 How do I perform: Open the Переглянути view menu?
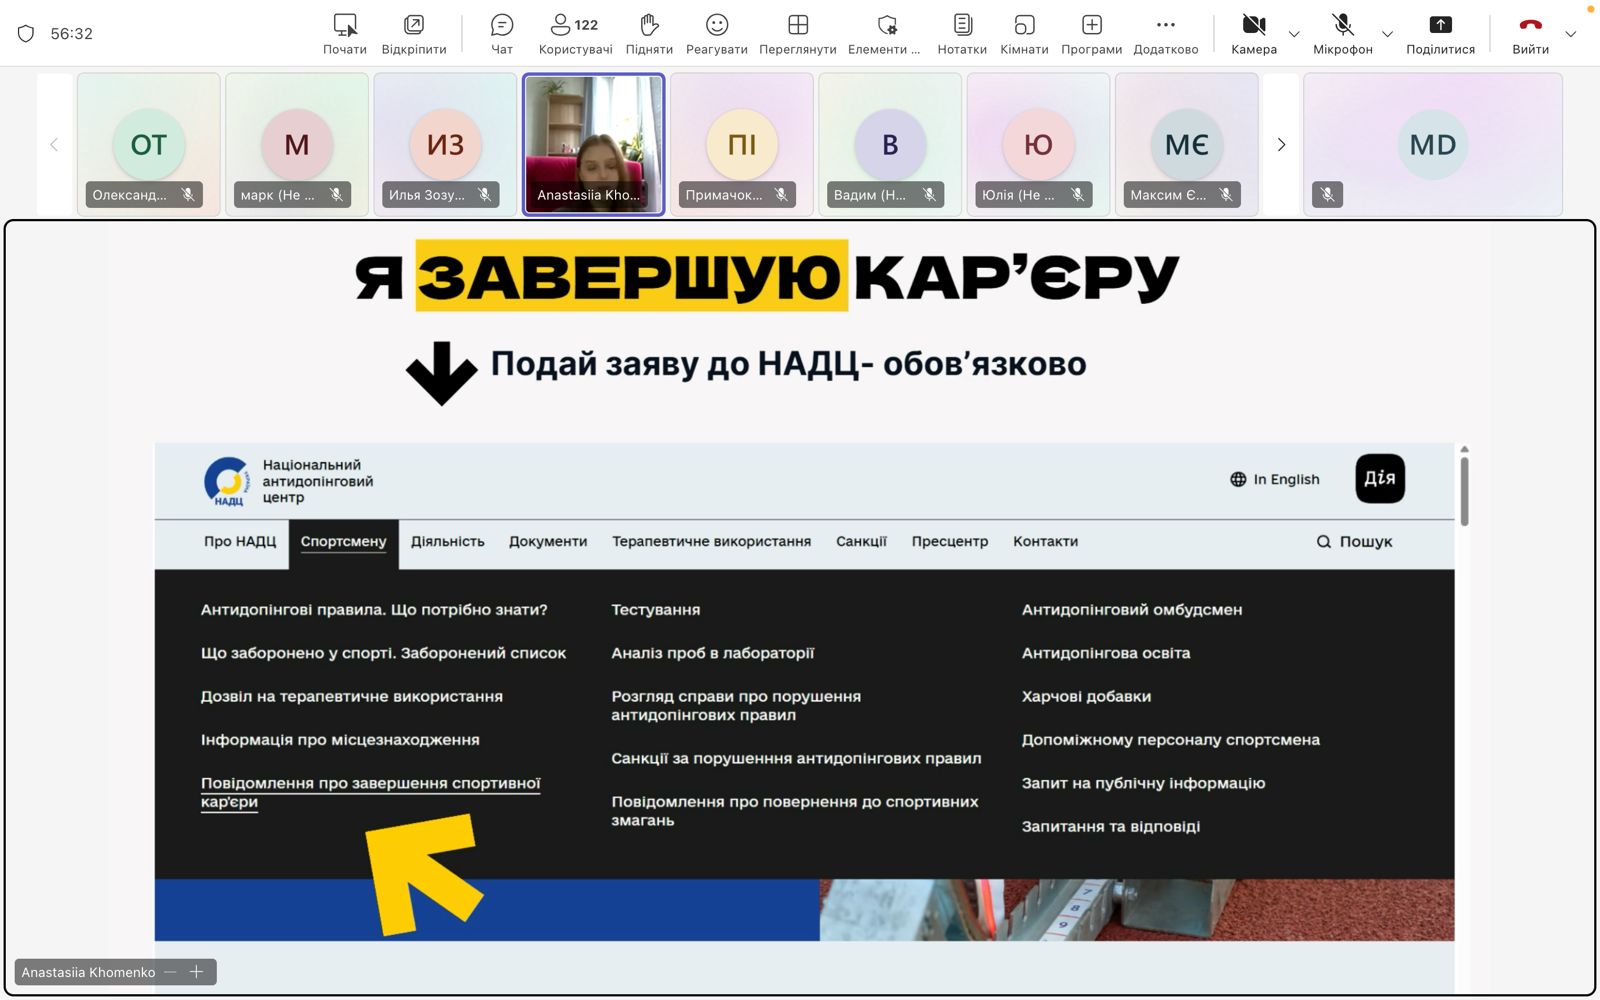[797, 25]
